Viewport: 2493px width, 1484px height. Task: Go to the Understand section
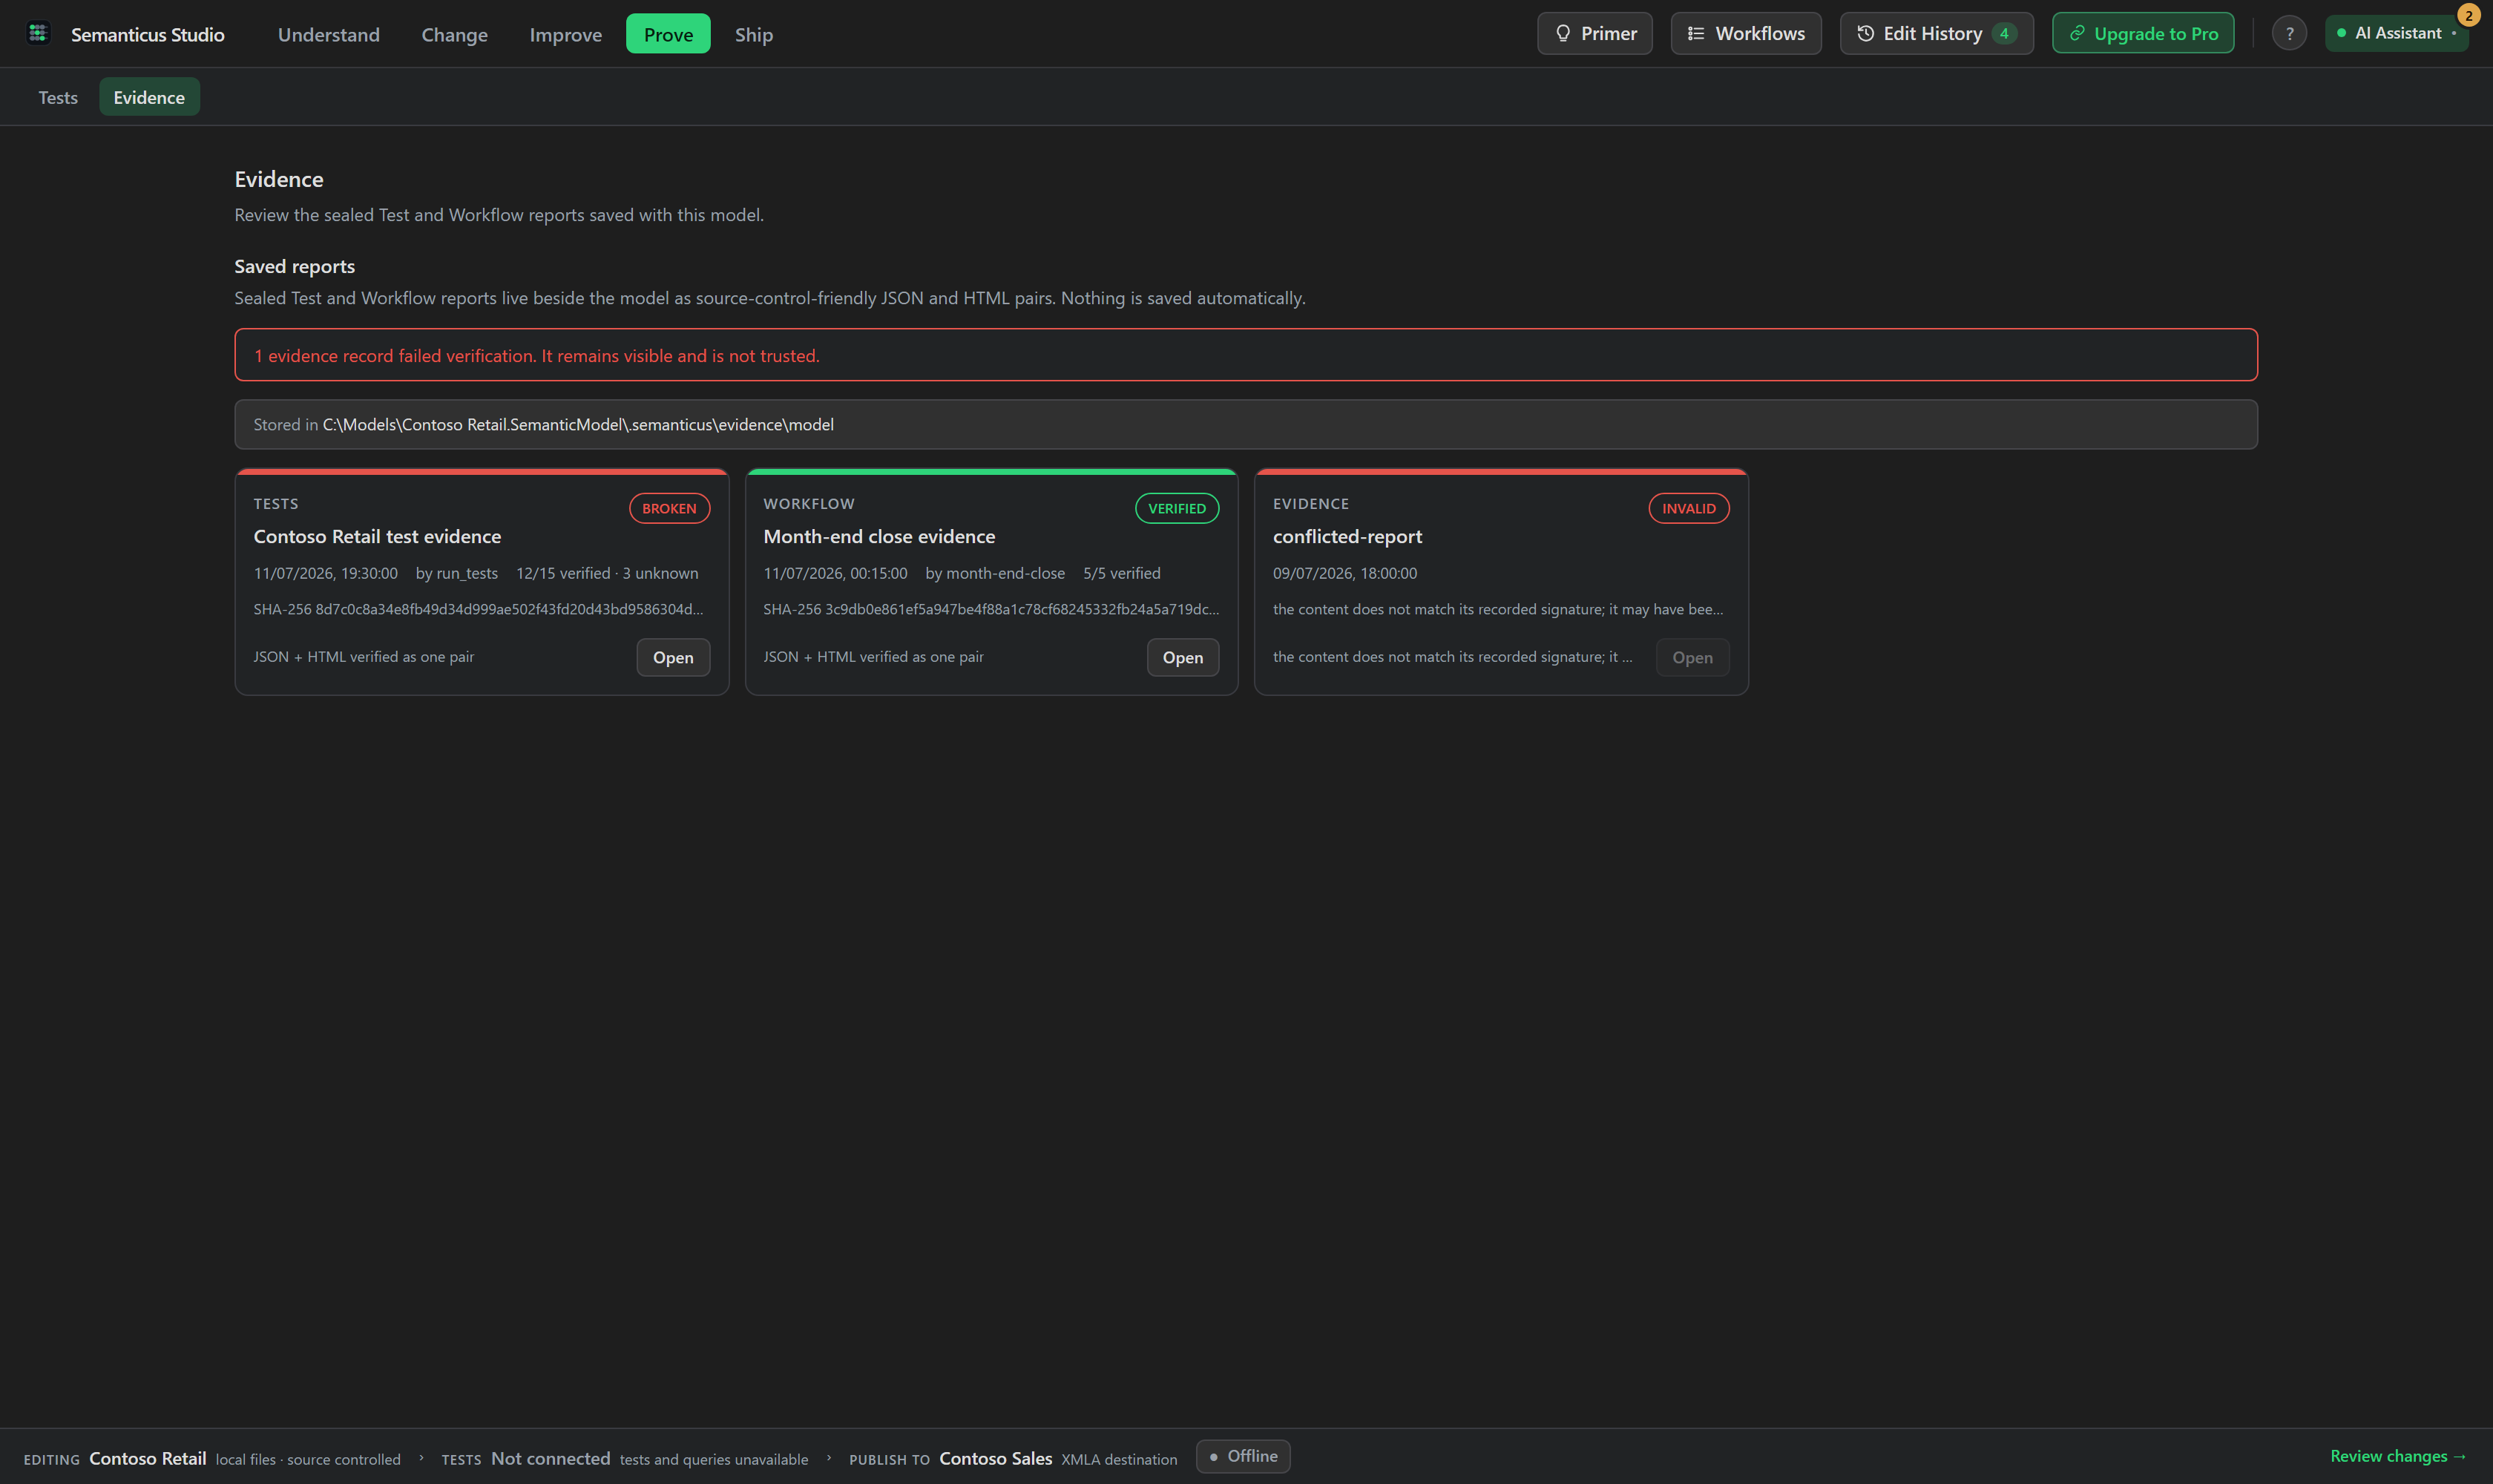(329, 34)
